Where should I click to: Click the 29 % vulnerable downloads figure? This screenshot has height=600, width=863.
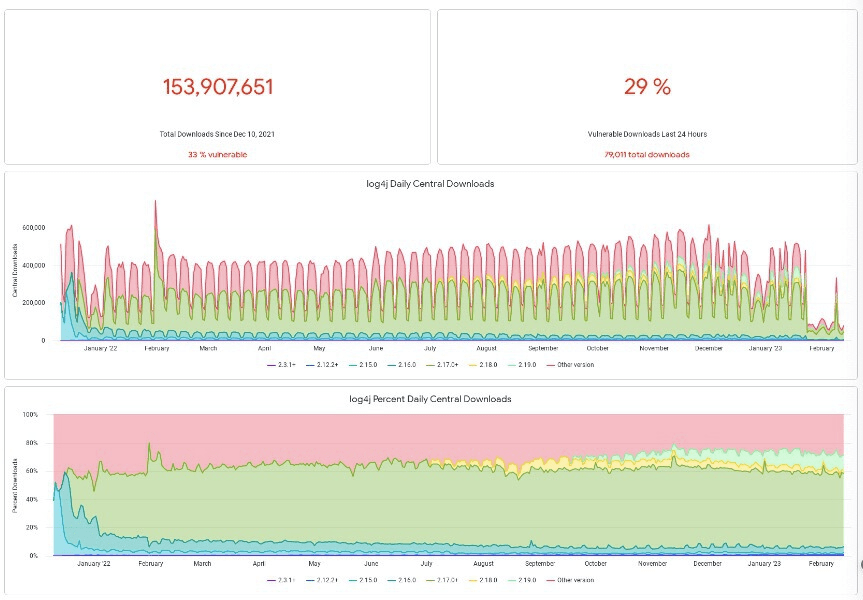point(647,87)
